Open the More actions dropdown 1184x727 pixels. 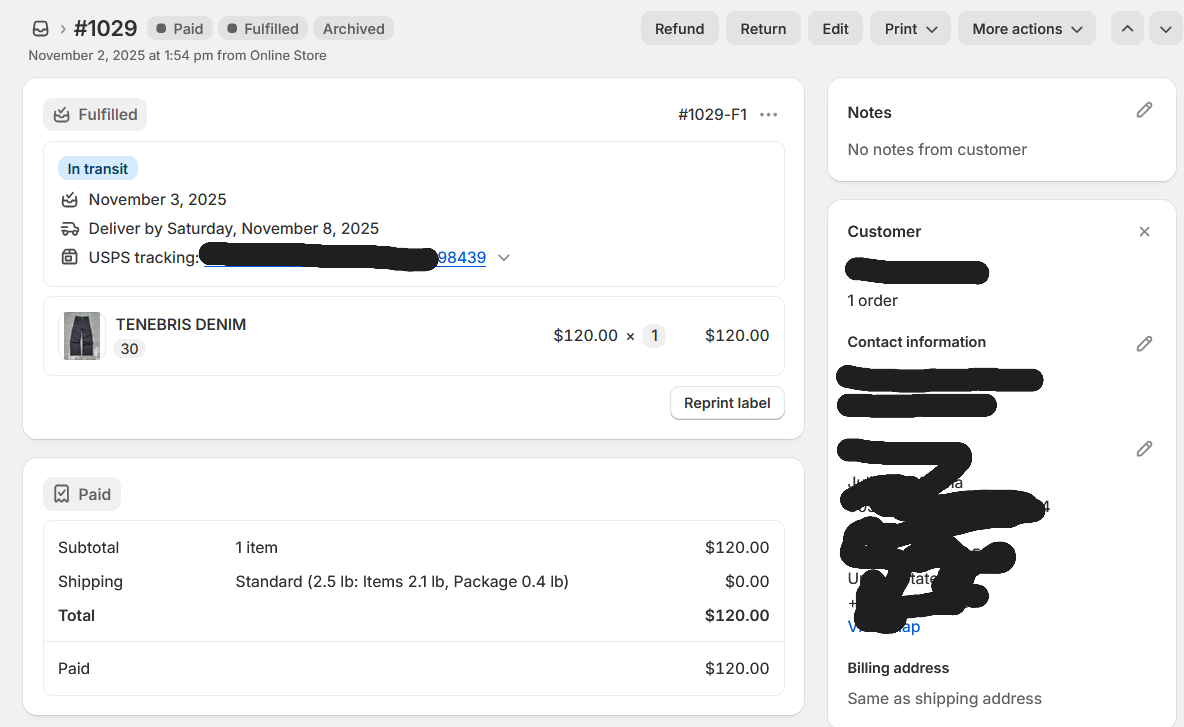coord(1026,29)
